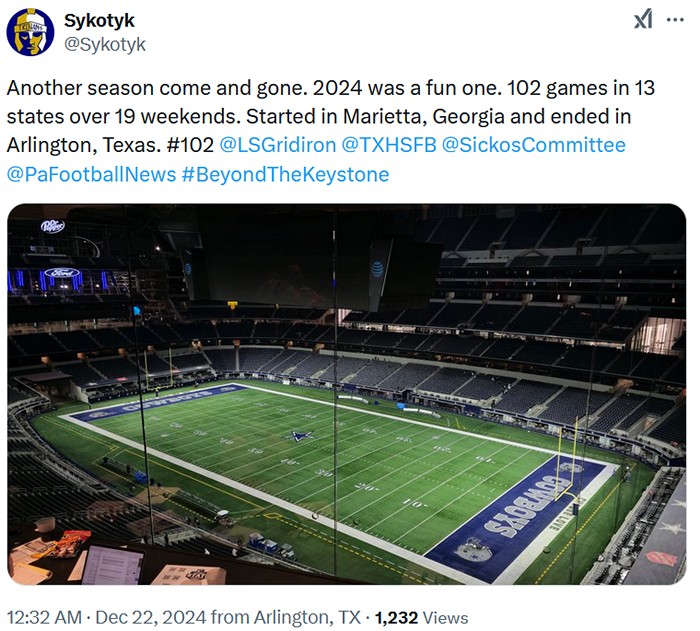700x631 pixels.
Task: Click the @PaFootballNews mention
Action: point(92,174)
